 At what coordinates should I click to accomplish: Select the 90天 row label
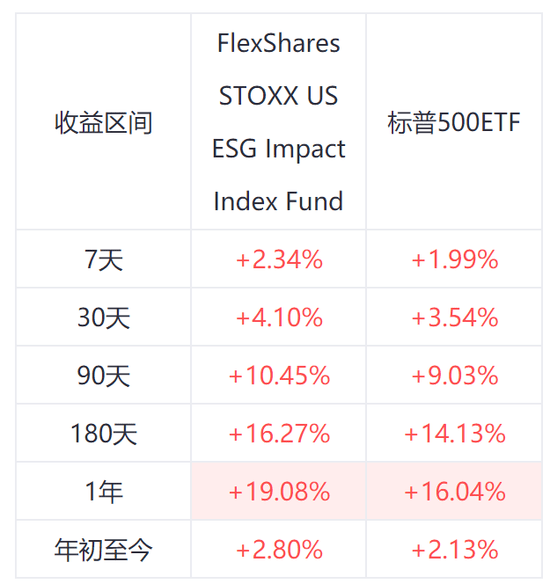click(x=104, y=375)
